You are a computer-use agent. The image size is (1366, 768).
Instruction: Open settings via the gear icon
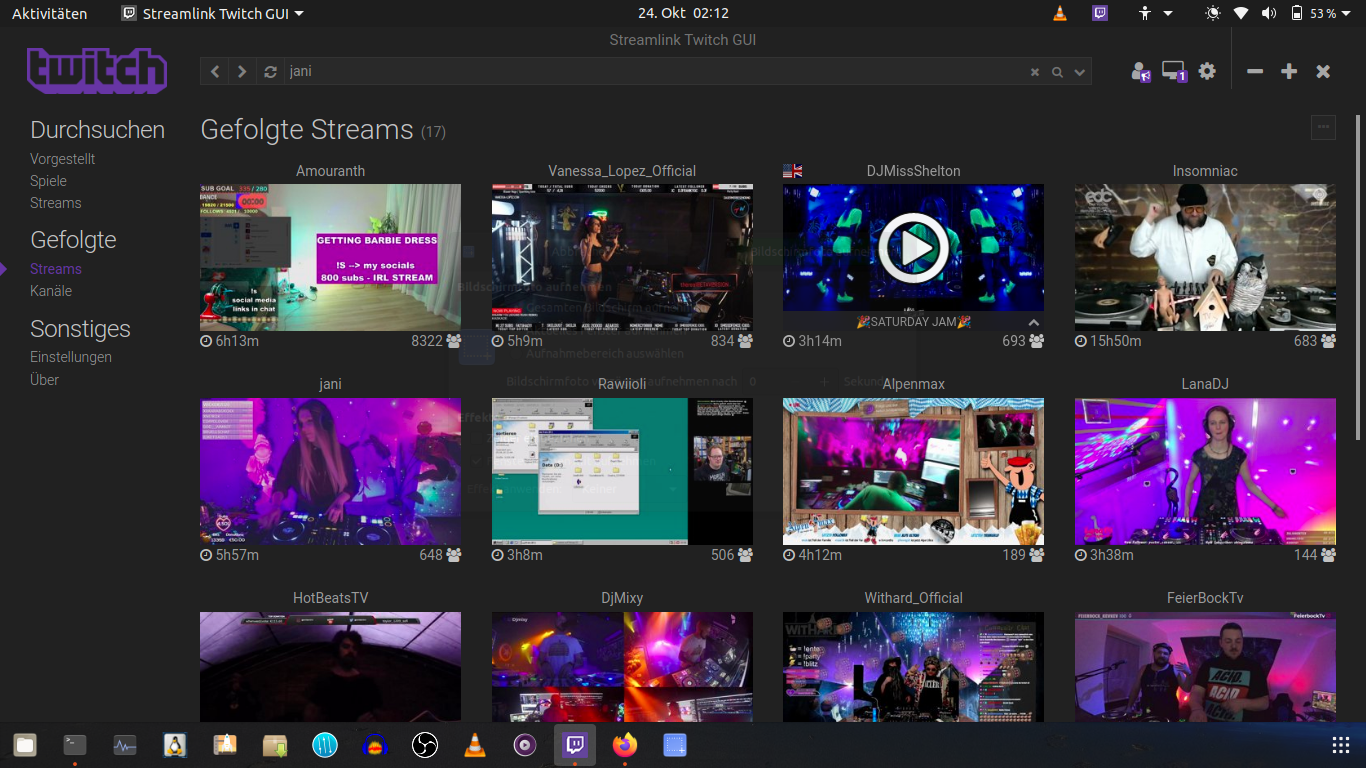(x=1207, y=71)
